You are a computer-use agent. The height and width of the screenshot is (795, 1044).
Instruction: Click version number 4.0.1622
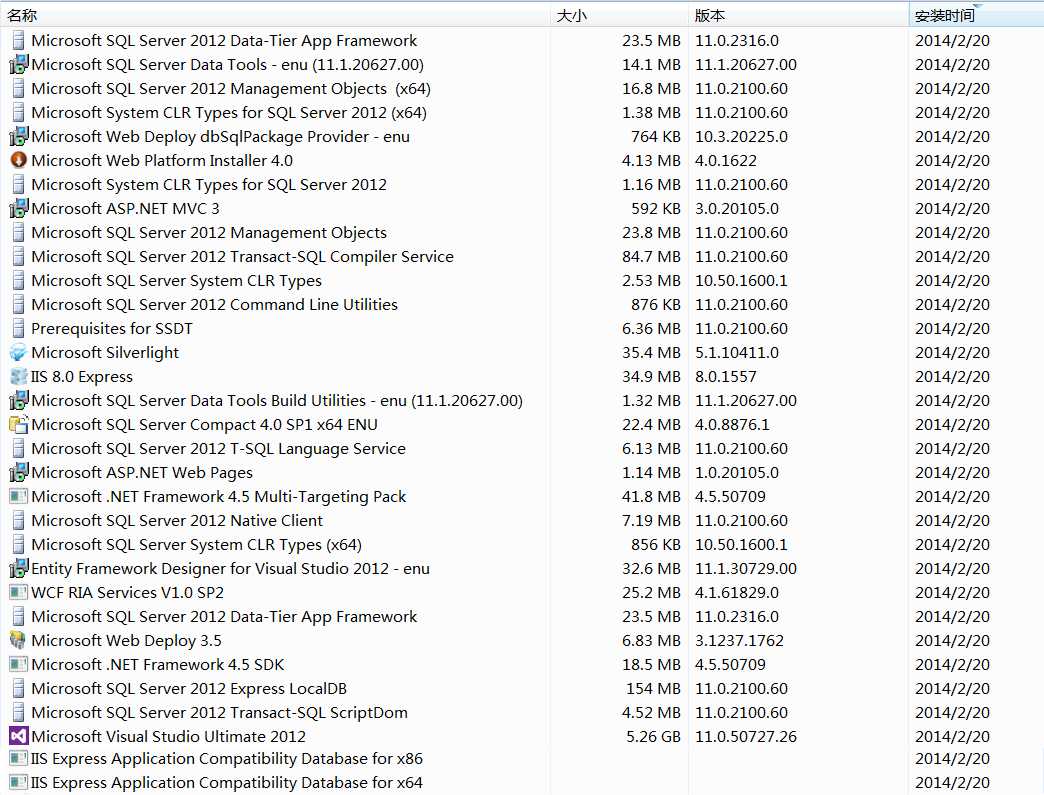[726, 160]
